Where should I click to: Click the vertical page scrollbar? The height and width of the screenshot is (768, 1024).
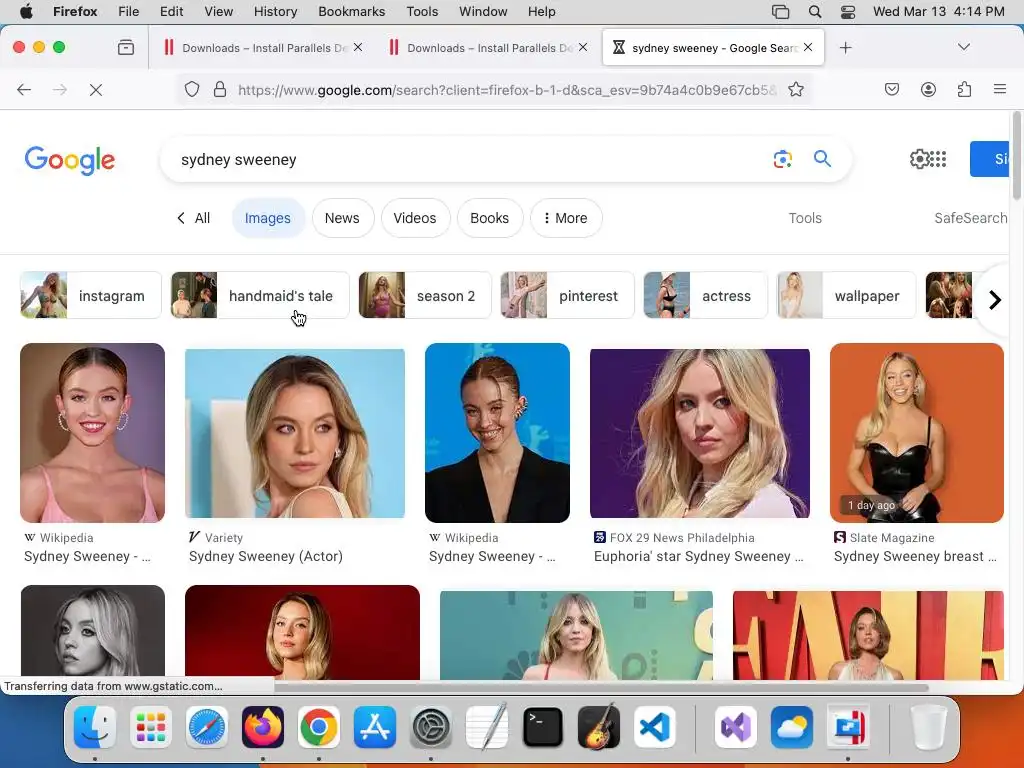point(1016,155)
